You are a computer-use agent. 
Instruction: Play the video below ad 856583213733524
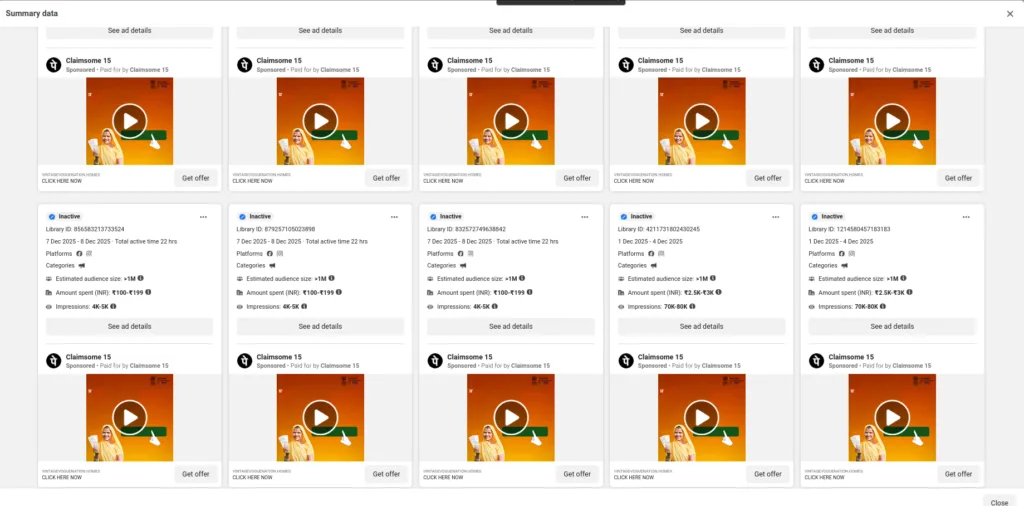[x=129, y=417]
